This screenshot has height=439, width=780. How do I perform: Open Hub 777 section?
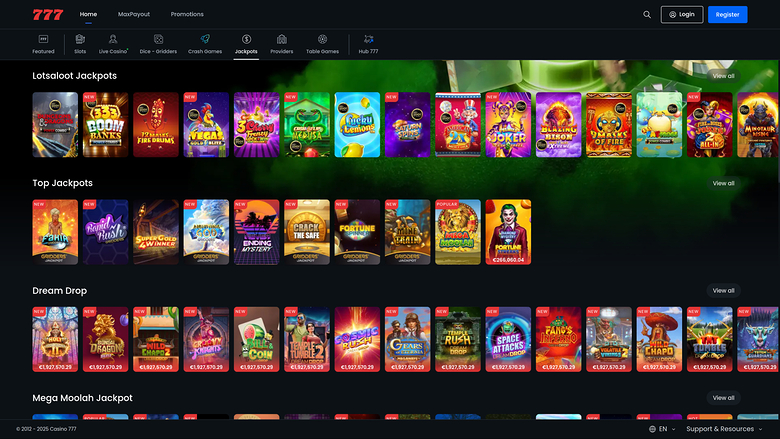[x=369, y=44]
